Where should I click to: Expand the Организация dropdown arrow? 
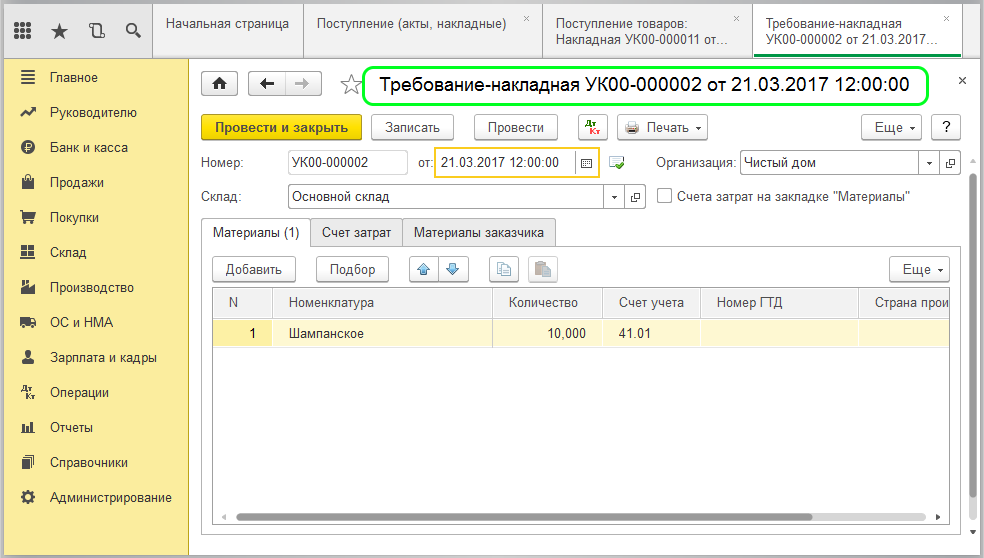[x=929, y=163]
